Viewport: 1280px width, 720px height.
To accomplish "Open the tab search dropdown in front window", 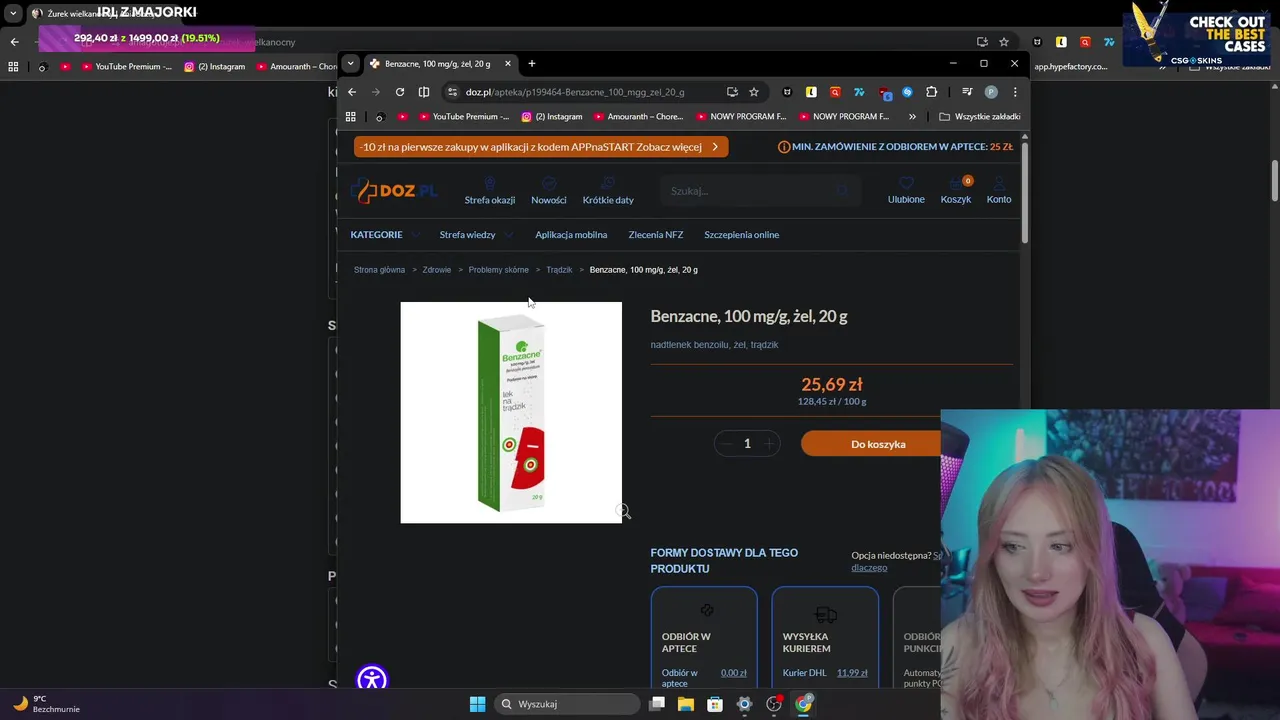I will coord(350,63).
